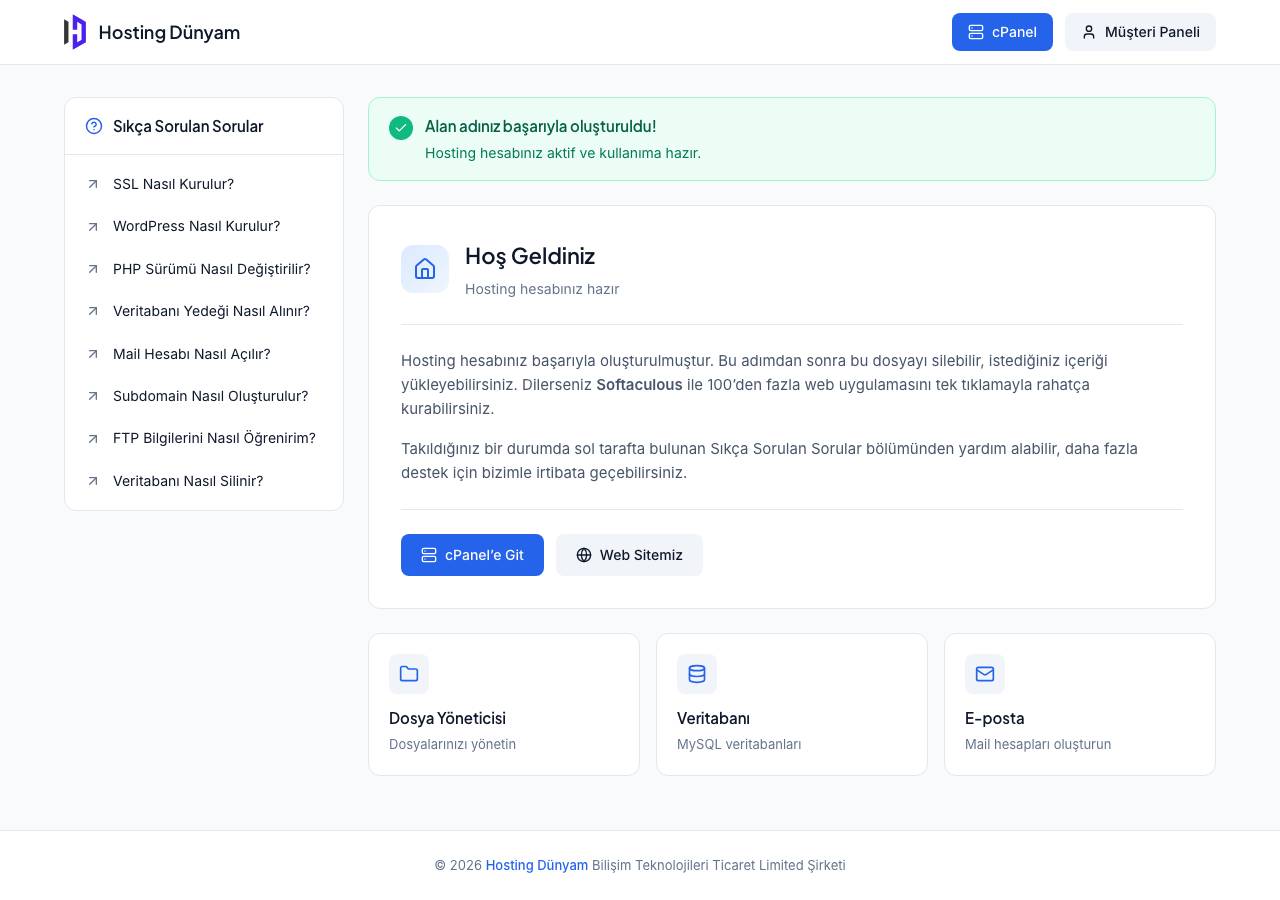Visit Web Sitemiz button

point(629,555)
